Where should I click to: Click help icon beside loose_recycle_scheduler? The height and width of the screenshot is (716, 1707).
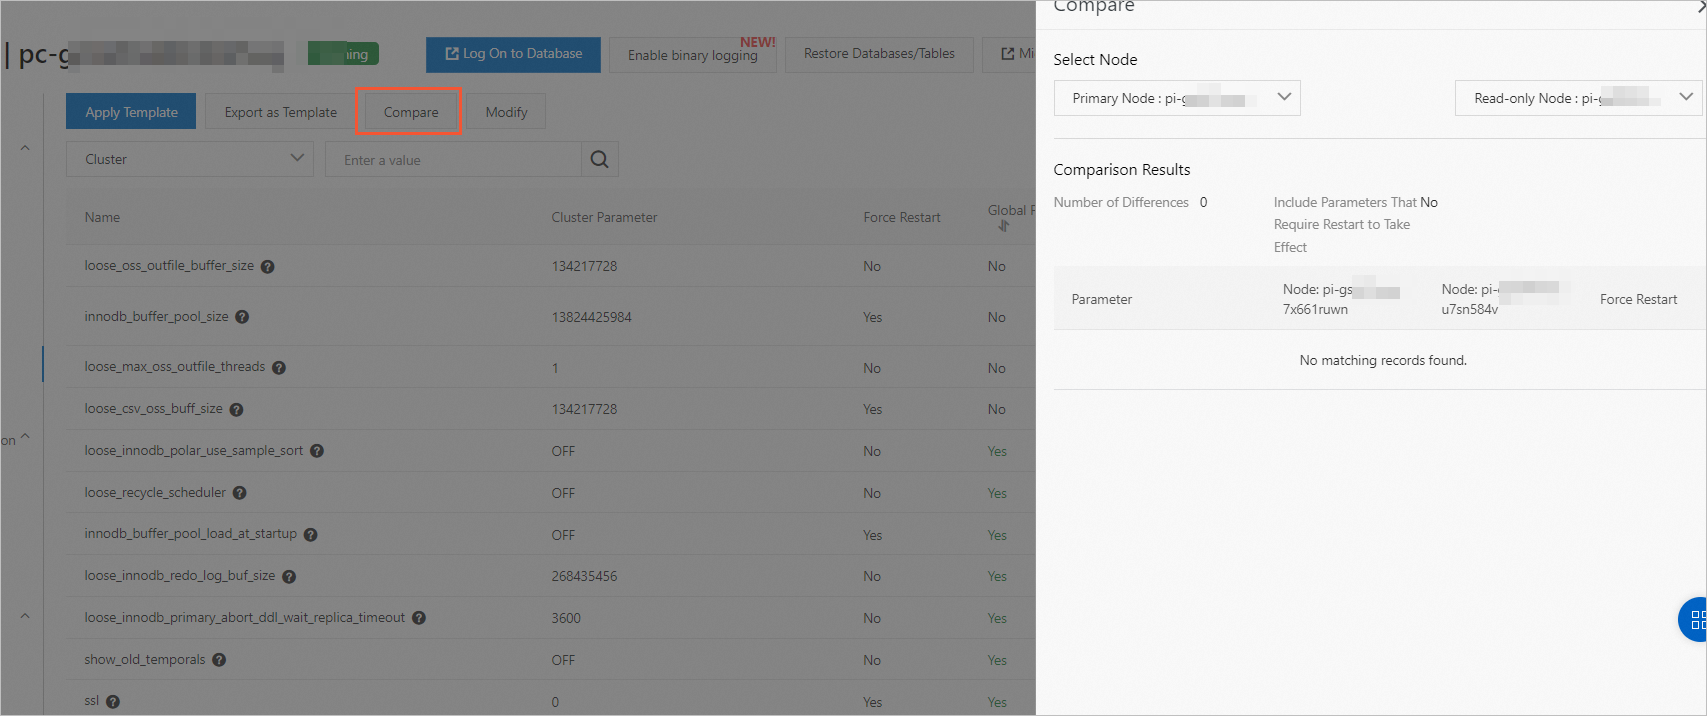coord(239,493)
